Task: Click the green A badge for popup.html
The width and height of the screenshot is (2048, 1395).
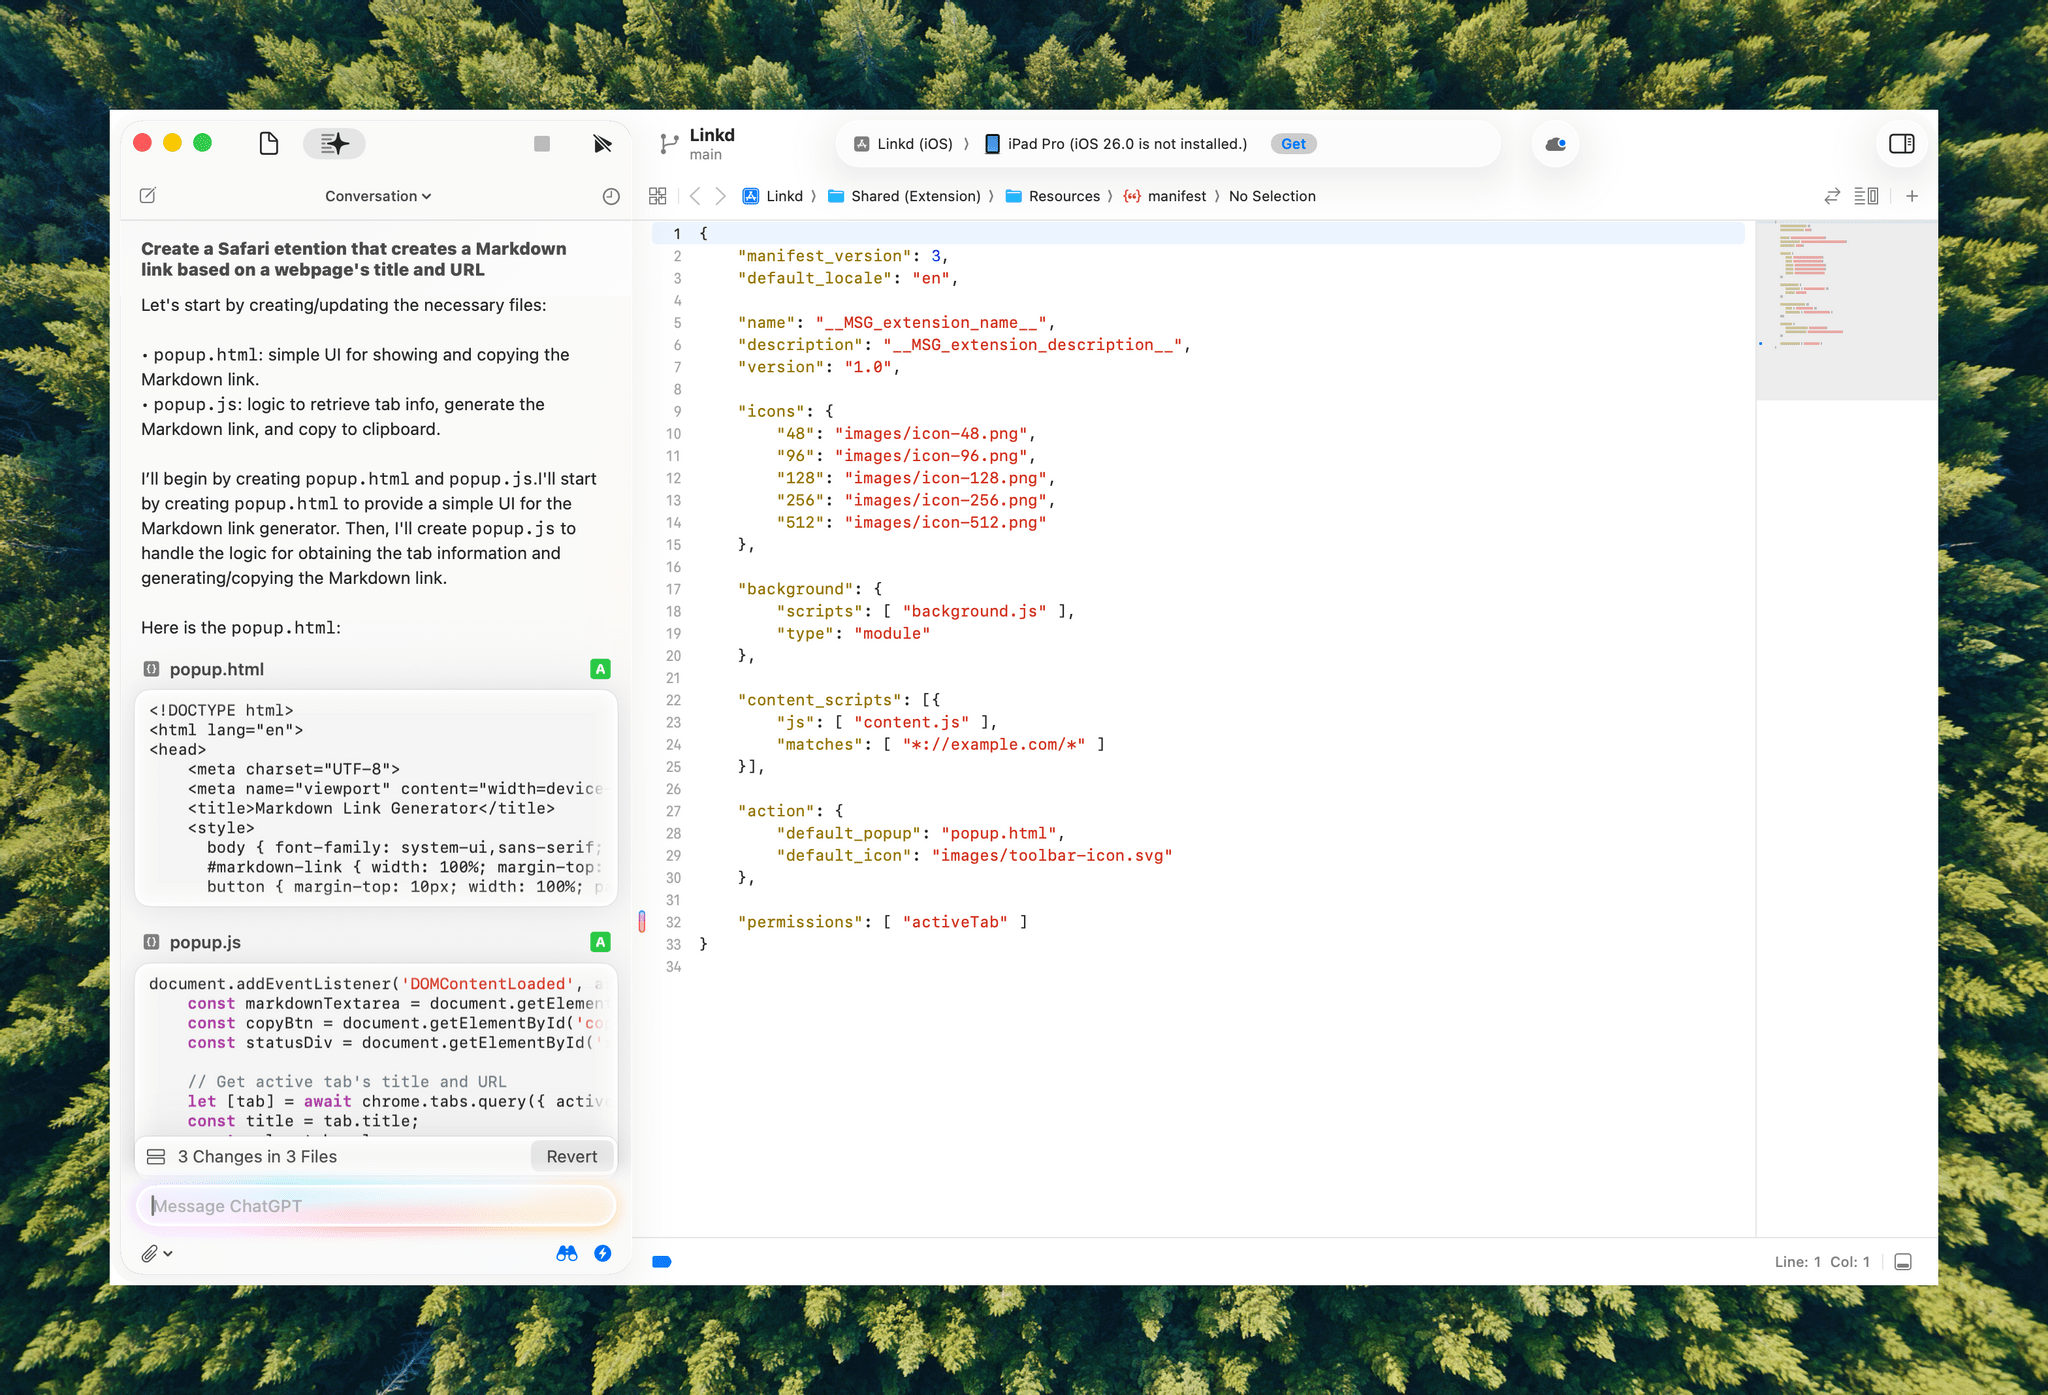Action: (600, 669)
